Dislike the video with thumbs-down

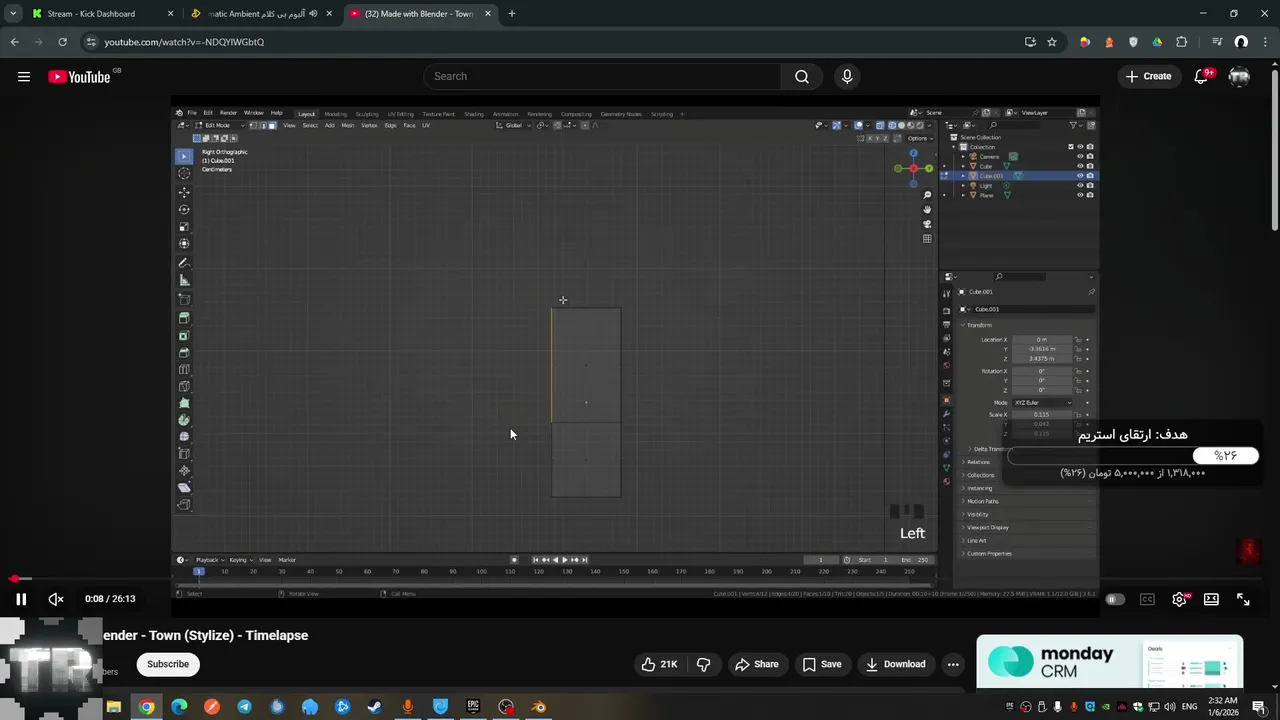coord(703,664)
